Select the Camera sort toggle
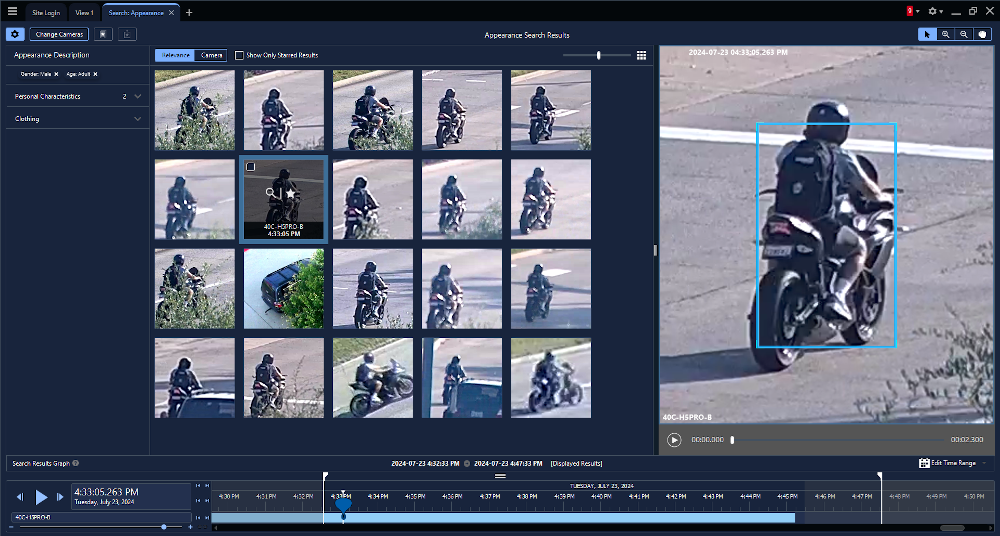The height and width of the screenshot is (536, 1000). coord(211,55)
